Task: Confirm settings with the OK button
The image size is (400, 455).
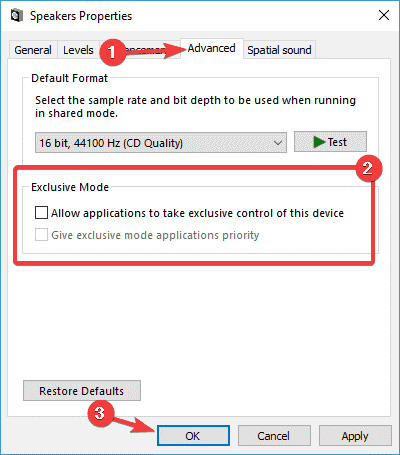Action: pos(193,436)
